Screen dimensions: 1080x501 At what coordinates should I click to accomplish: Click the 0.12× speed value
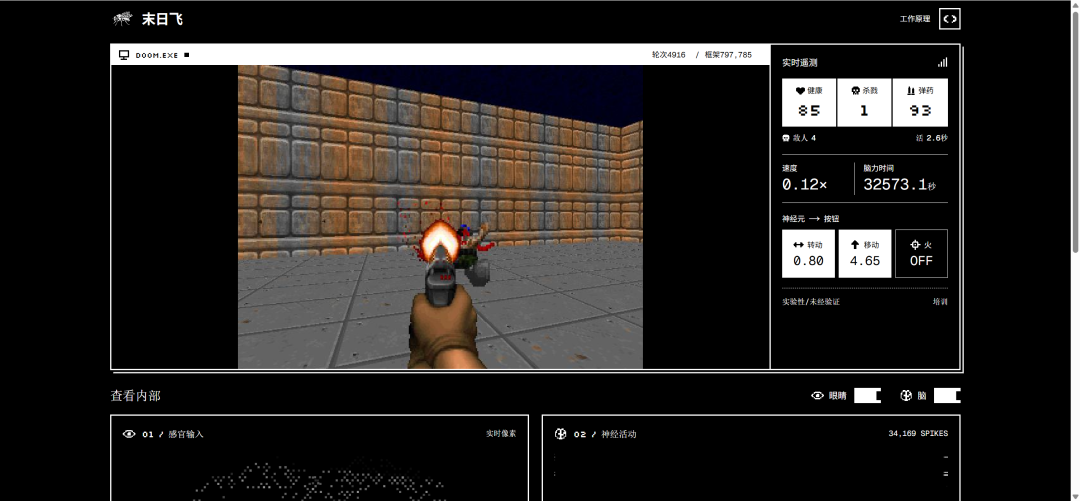pos(804,185)
